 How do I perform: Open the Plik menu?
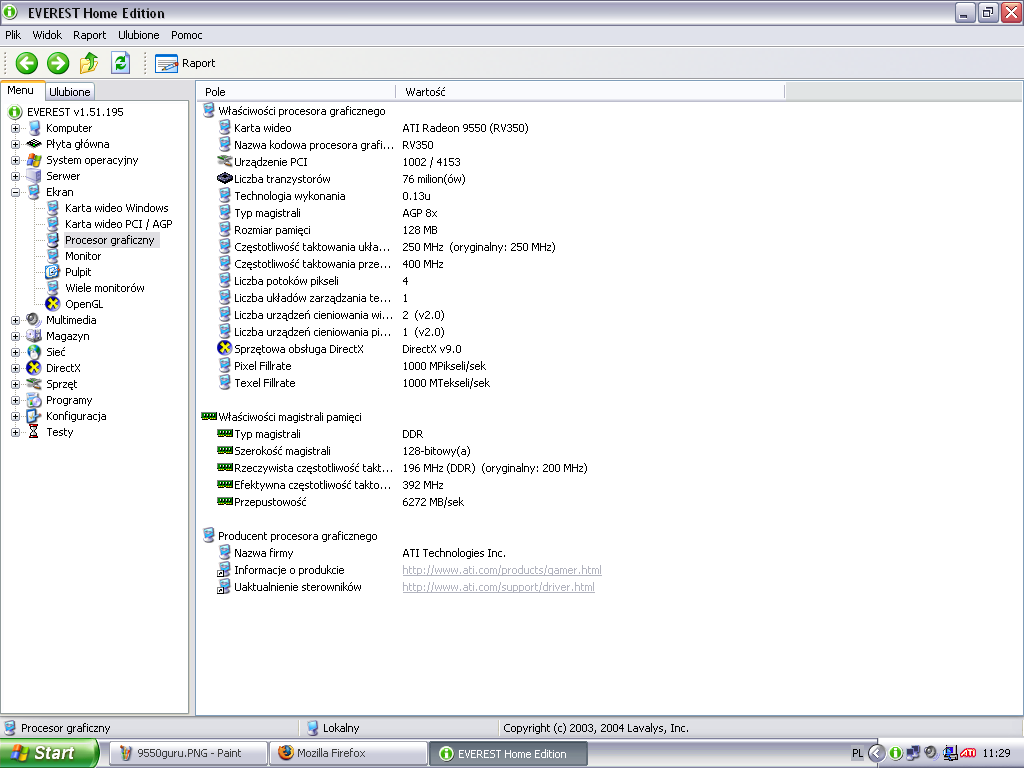click(x=13, y=35)
